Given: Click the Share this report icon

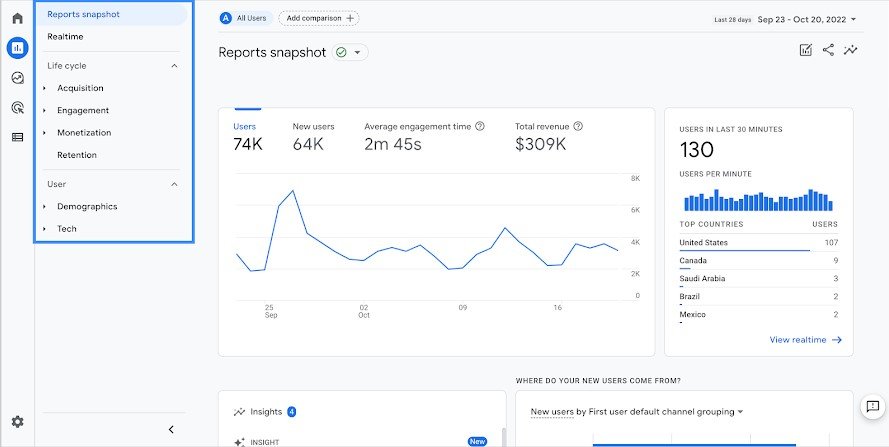Looking at the screenshot, I should (828, 50).
